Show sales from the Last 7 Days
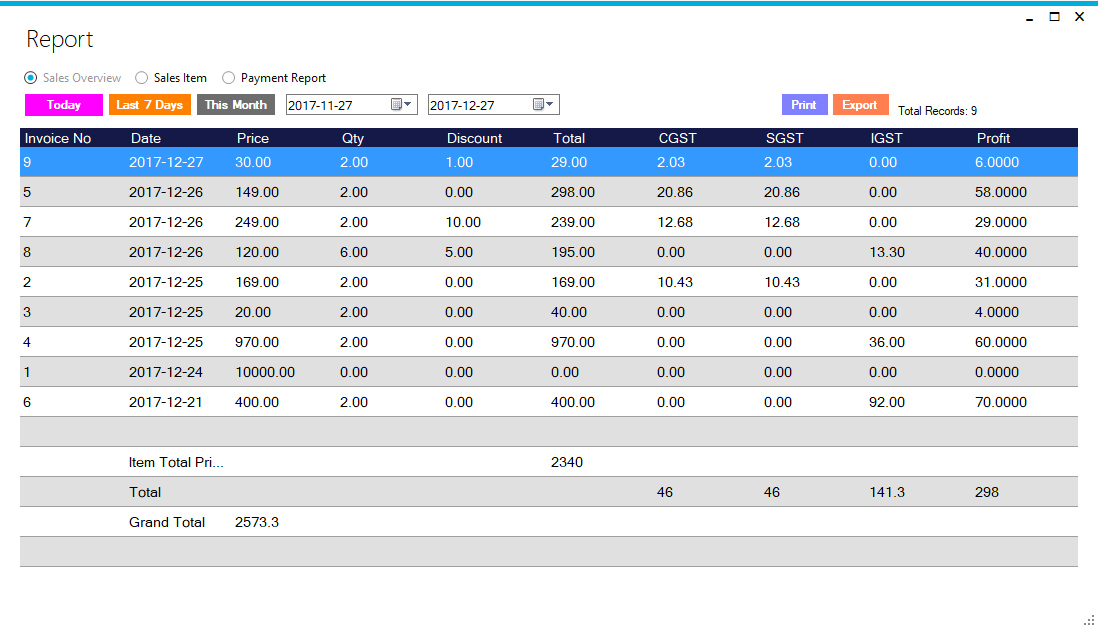 [x=149, y=105]
